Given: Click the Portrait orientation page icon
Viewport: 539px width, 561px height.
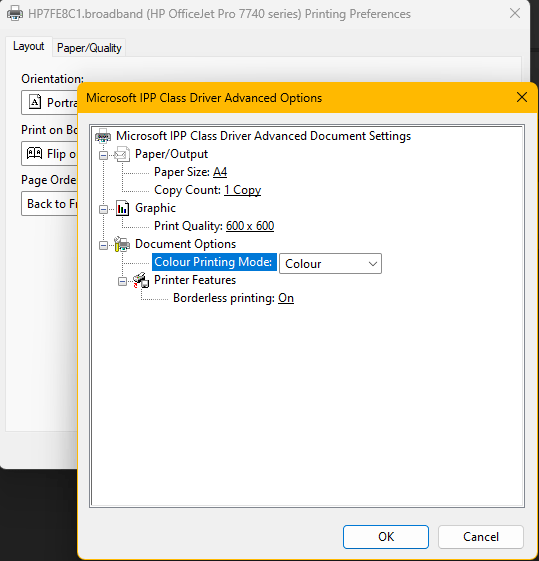Looking at the screenshot, I should point(35,102).
